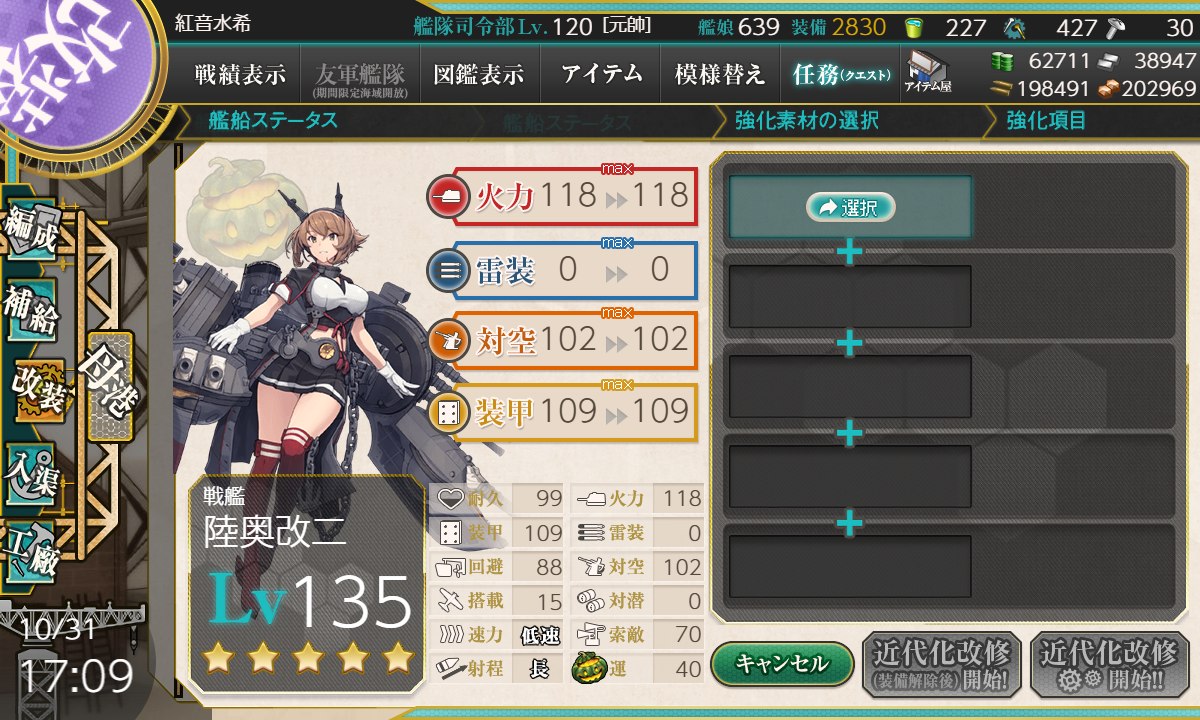The width and height of the screenshot is (1200, 720).
Task: Open 戦績表示 battle records tab
Action: pyautogui.click(x=240, y=74)
